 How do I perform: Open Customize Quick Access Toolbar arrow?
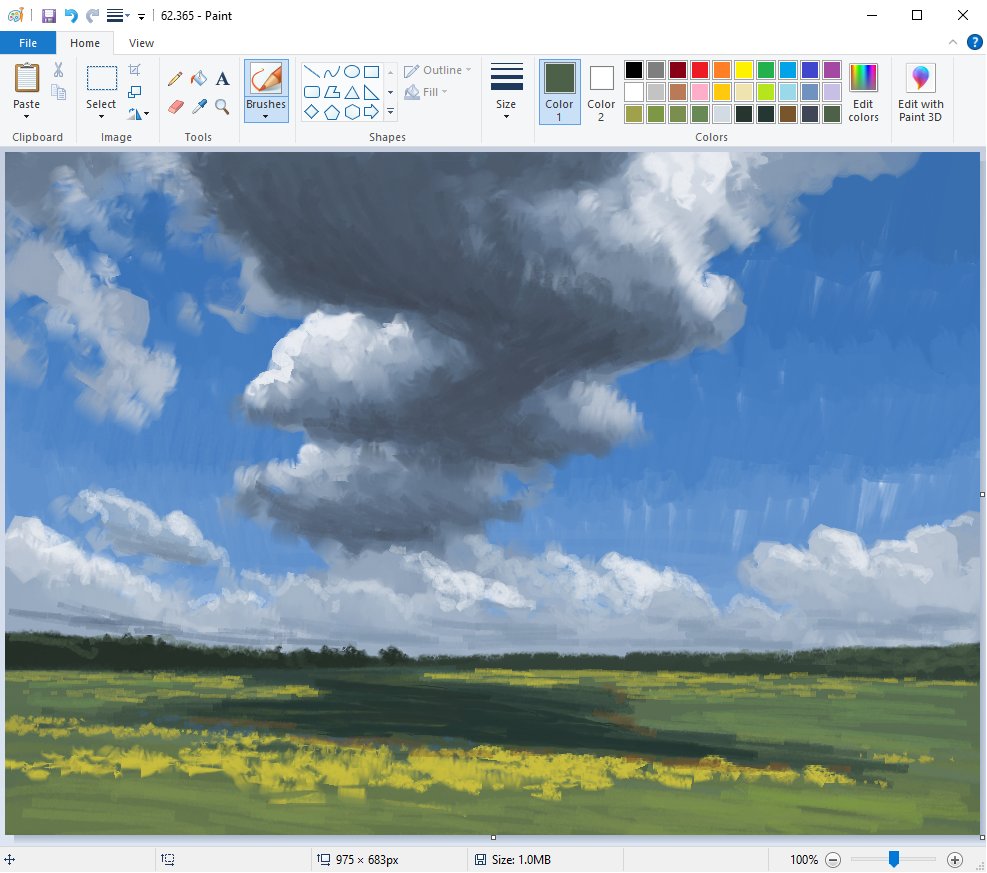pyautogui.click(x=142, y=17)
